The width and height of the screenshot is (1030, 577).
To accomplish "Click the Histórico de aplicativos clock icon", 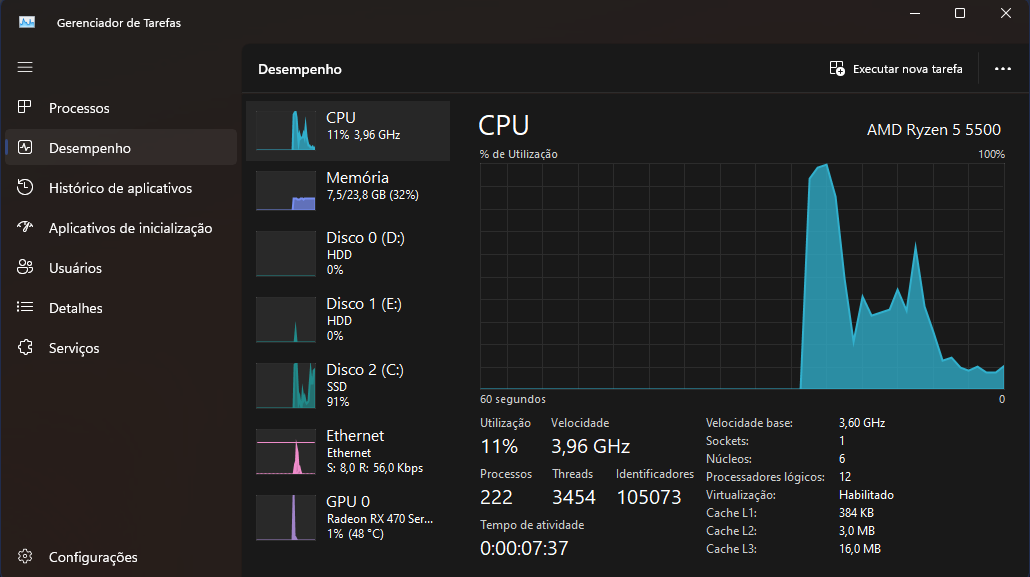I will click(25, 187).
